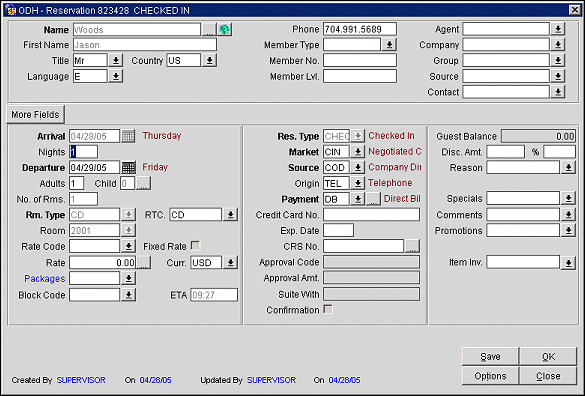Expand the Market code dropdown
The width and height of the screenshot is (585, 396).
click(357, 152)
